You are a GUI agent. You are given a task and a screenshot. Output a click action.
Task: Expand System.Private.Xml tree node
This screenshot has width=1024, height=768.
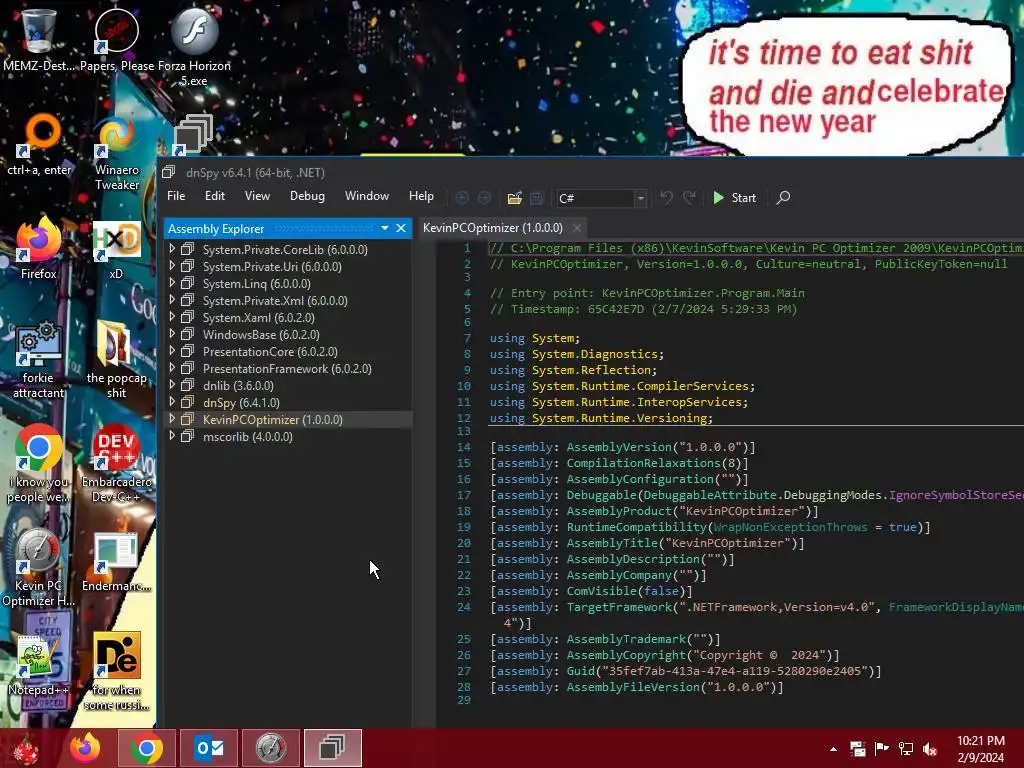click(172, 300)
